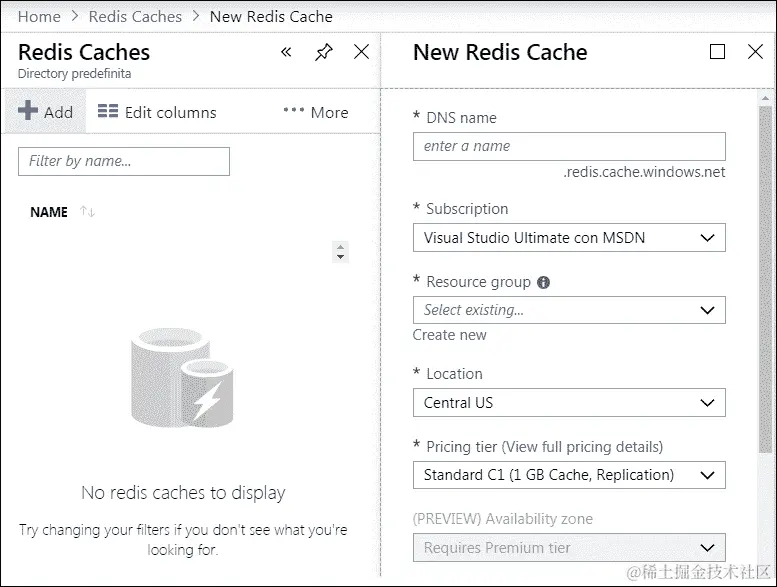Open the Location dropdown showing Central US
The image size is (777, 587).
(569, 403)
